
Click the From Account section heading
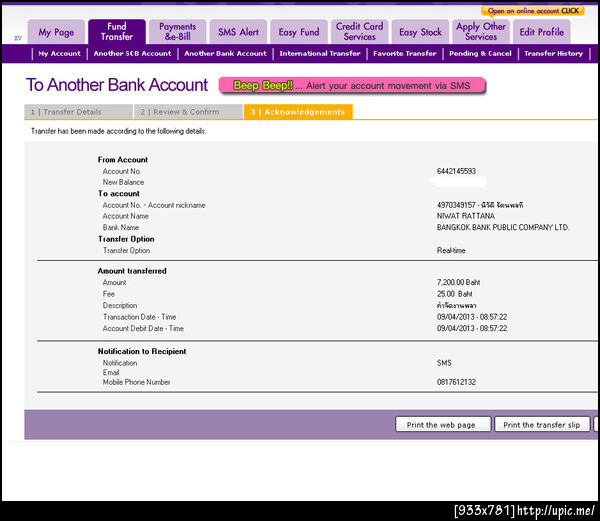click(x=123, y=160)
